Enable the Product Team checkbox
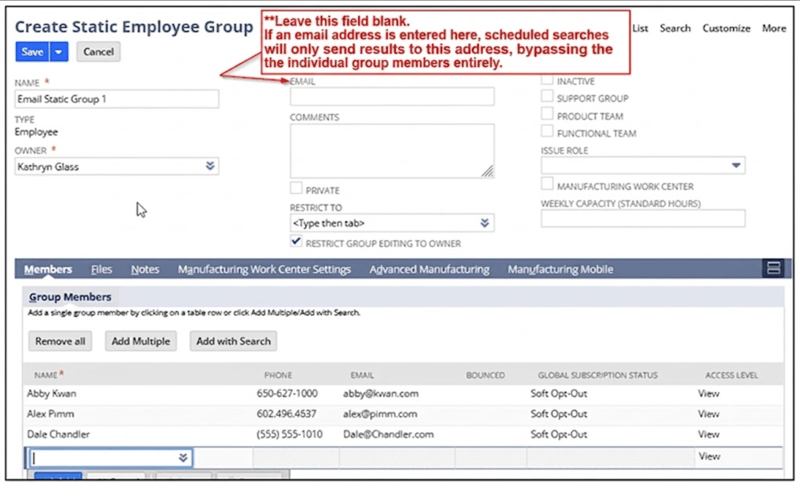Screen dimensions: 800x484 tap(547, 113)
